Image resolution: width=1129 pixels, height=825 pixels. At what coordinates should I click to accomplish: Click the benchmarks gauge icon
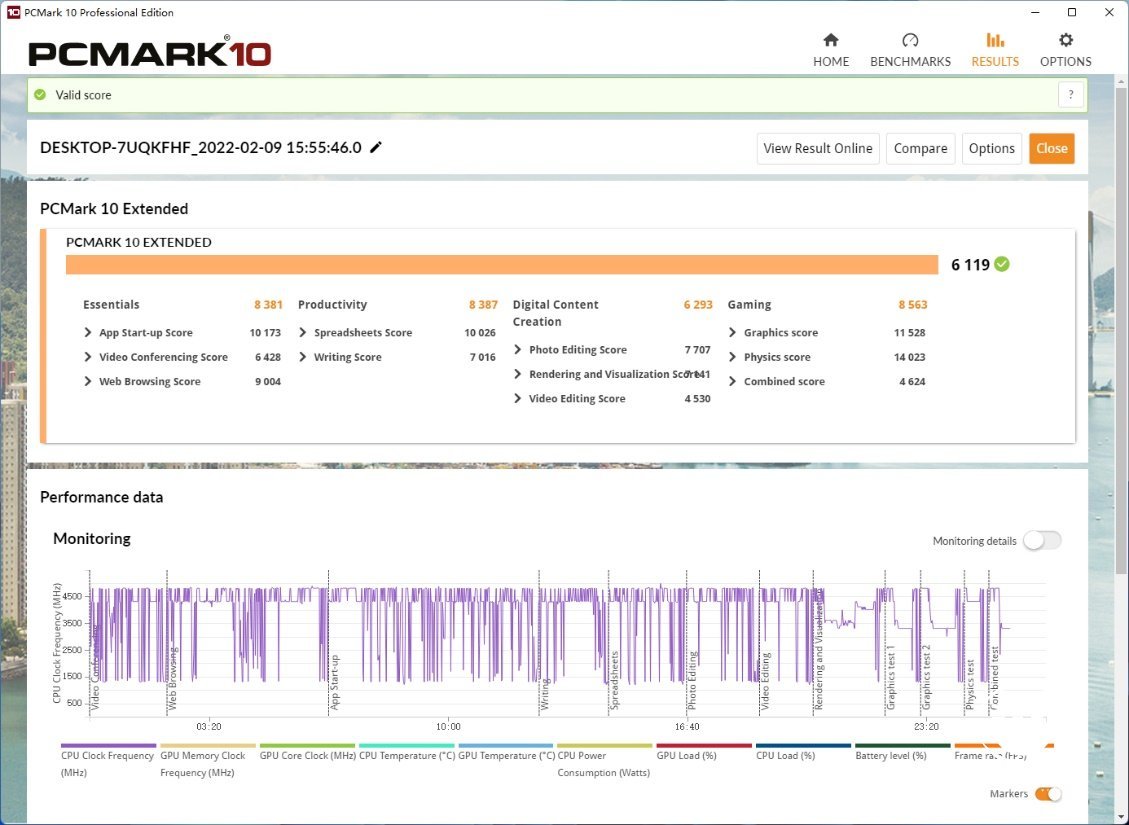(910, 40)
